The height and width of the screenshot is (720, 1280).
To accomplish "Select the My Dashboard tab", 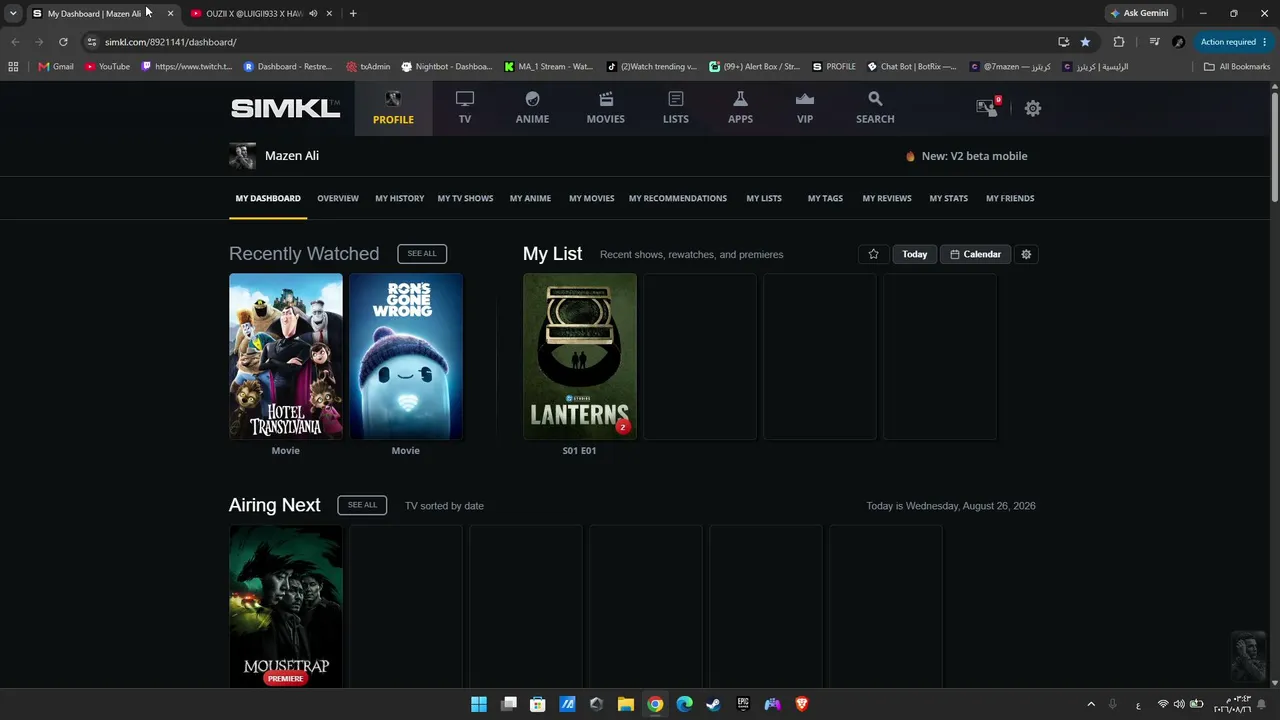I will pos(268,198).
